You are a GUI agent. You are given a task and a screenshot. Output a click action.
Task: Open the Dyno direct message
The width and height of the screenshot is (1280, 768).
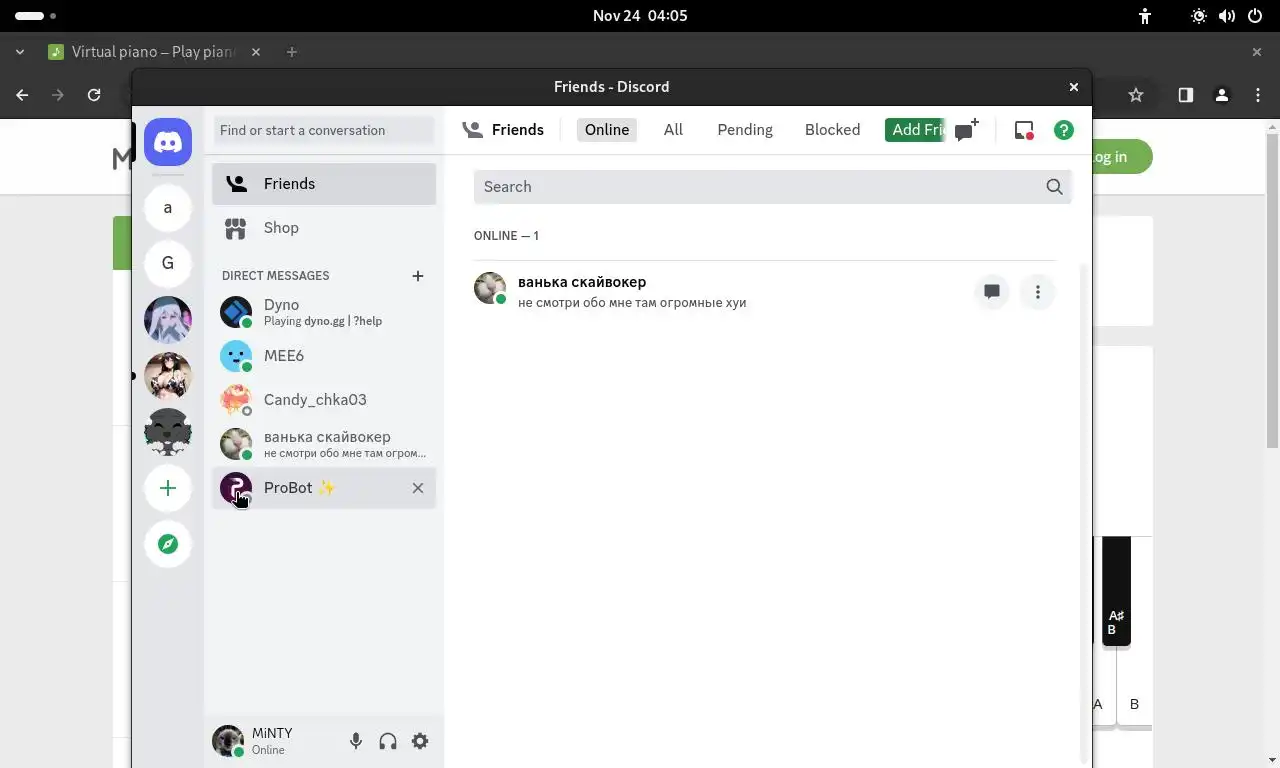[x=324, y=312]
